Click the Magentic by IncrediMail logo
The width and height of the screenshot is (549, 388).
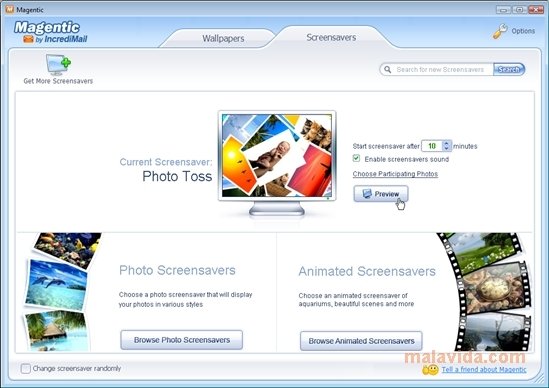[x=50, y=32]
